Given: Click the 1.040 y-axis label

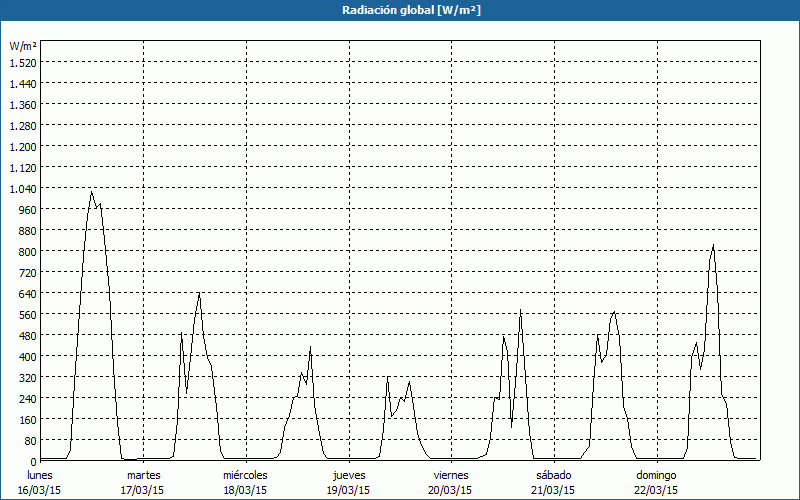Looking at the screenshot, I should tap(23, 188).
